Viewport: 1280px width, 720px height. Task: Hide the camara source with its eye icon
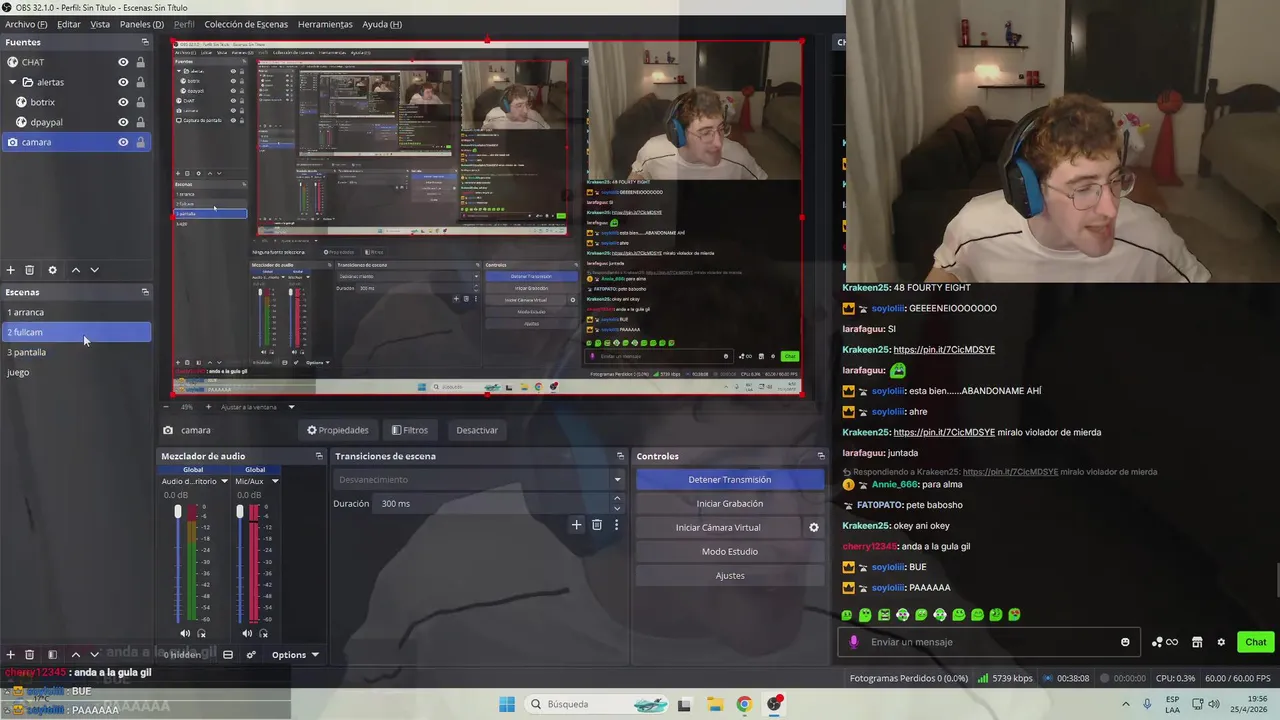(x=123, y=142)
